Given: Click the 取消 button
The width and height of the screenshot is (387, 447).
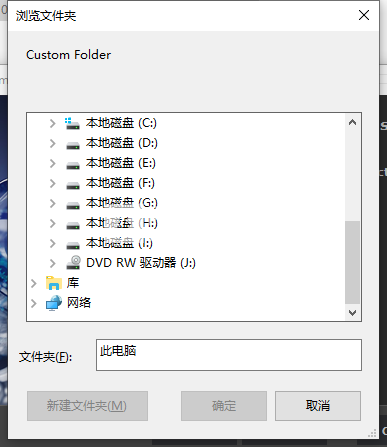Looking at the screenshot, I should pos(318,406).
